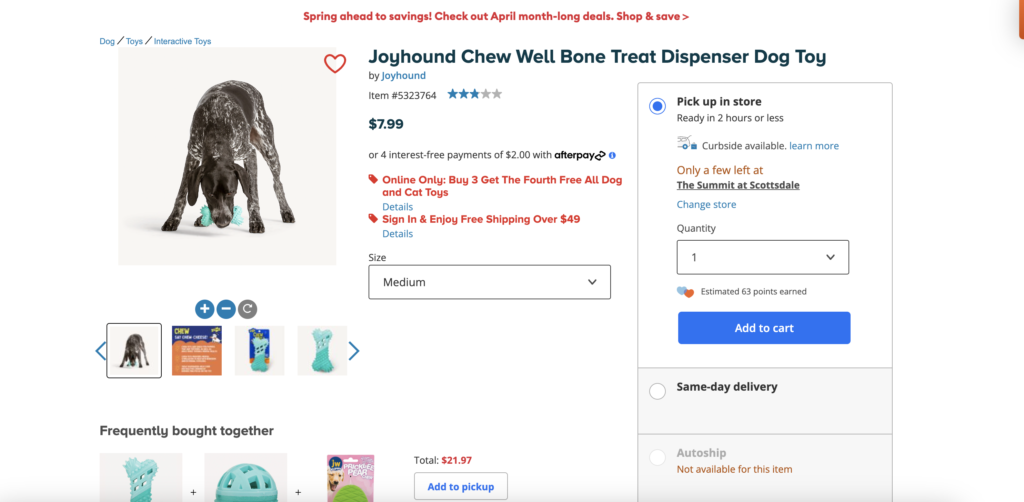Go to Dog breadcrumb category
This screenshot has width=1024, height=502.
coord(107,42)
